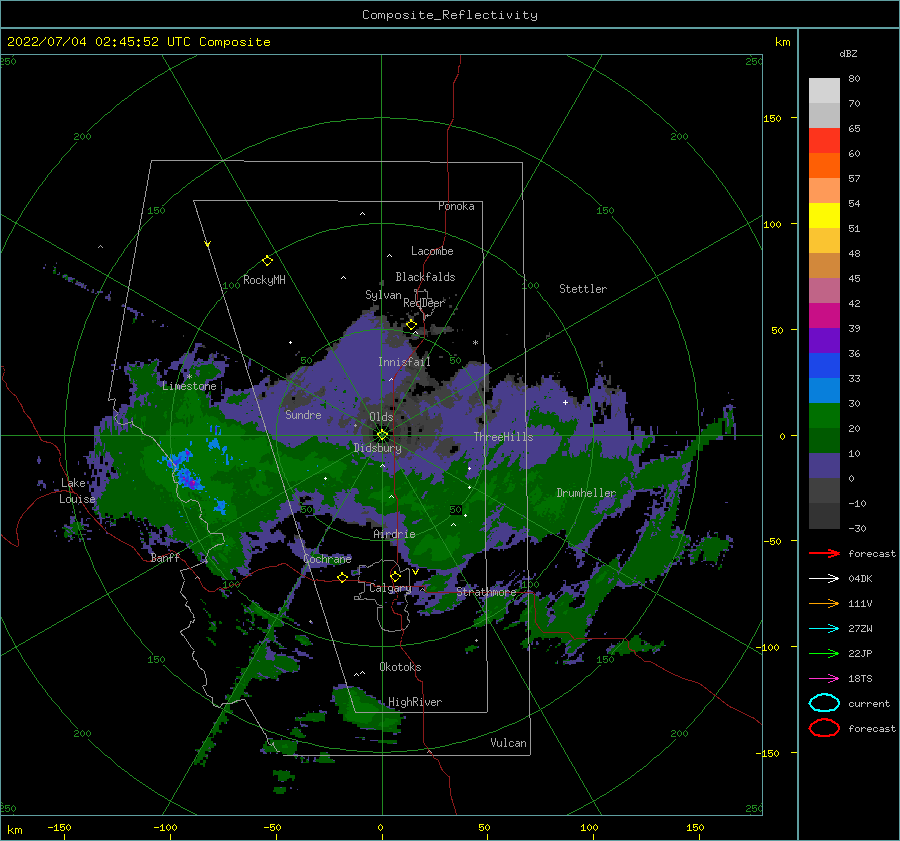Viewport: 900px width, 841px height.
Task: Click the Stettler city label
Action: coord(583,289)
